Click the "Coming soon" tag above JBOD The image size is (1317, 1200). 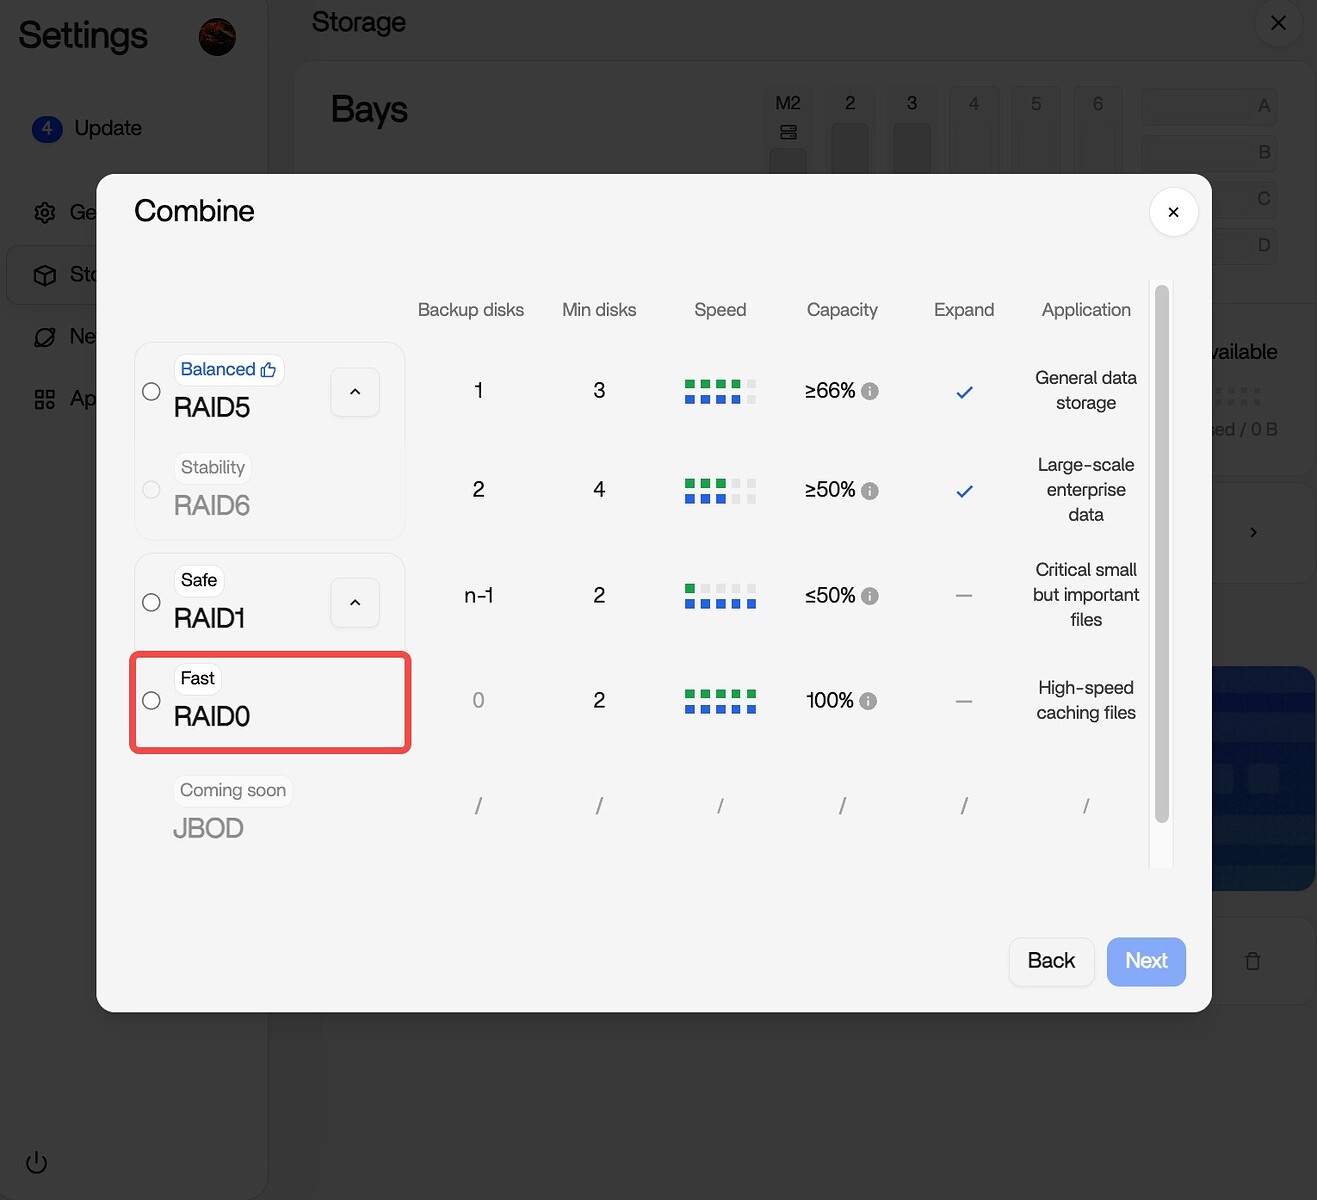click(x=233, y=790)
